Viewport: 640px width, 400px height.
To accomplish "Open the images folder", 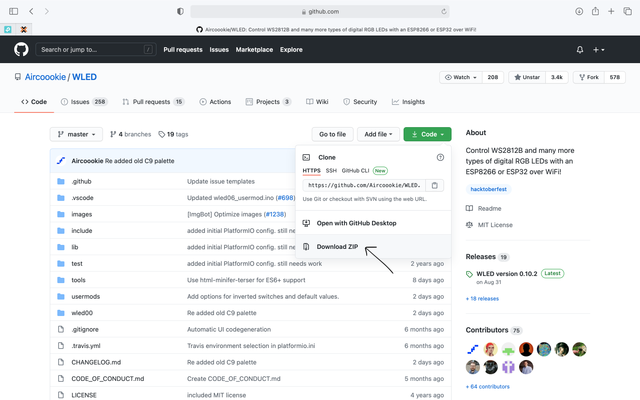I will click(x=82, y=214).
